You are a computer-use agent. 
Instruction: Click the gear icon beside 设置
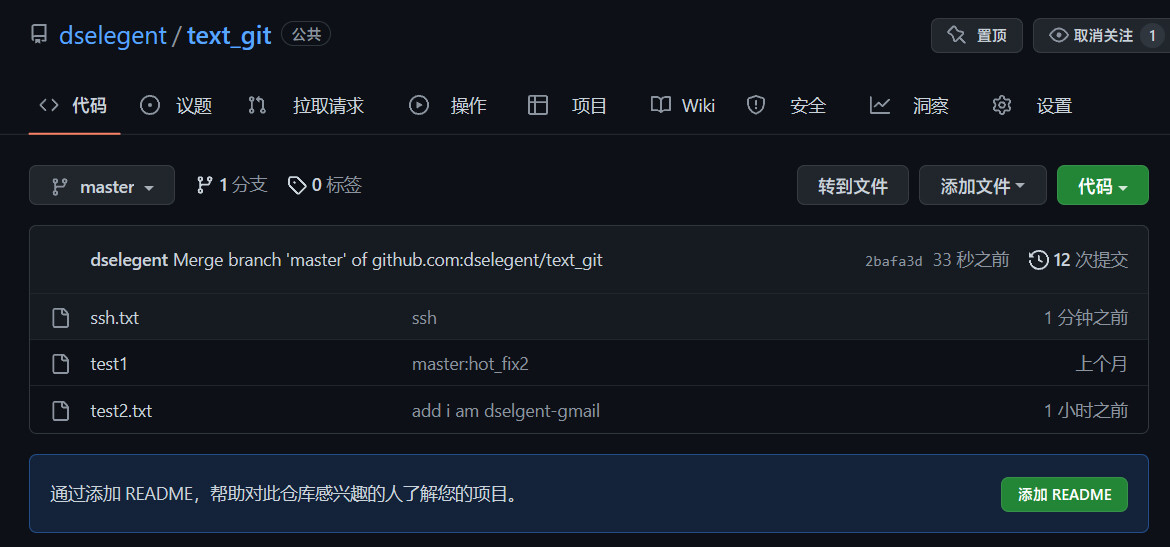(x=1001, y=105)
